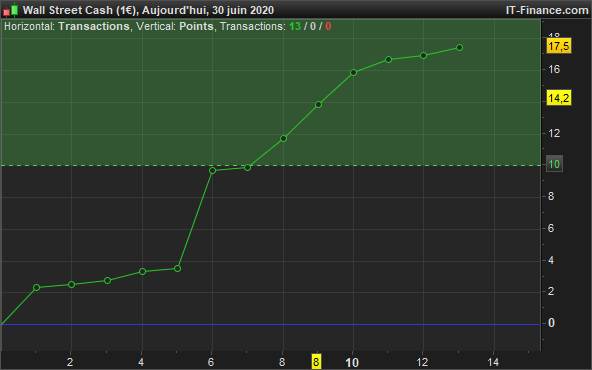The height and width of the screenshot is (370, 592).
Task: Click the candlestick chart icon beside the title
Action: pyautogui.click(x=11, y=10)
